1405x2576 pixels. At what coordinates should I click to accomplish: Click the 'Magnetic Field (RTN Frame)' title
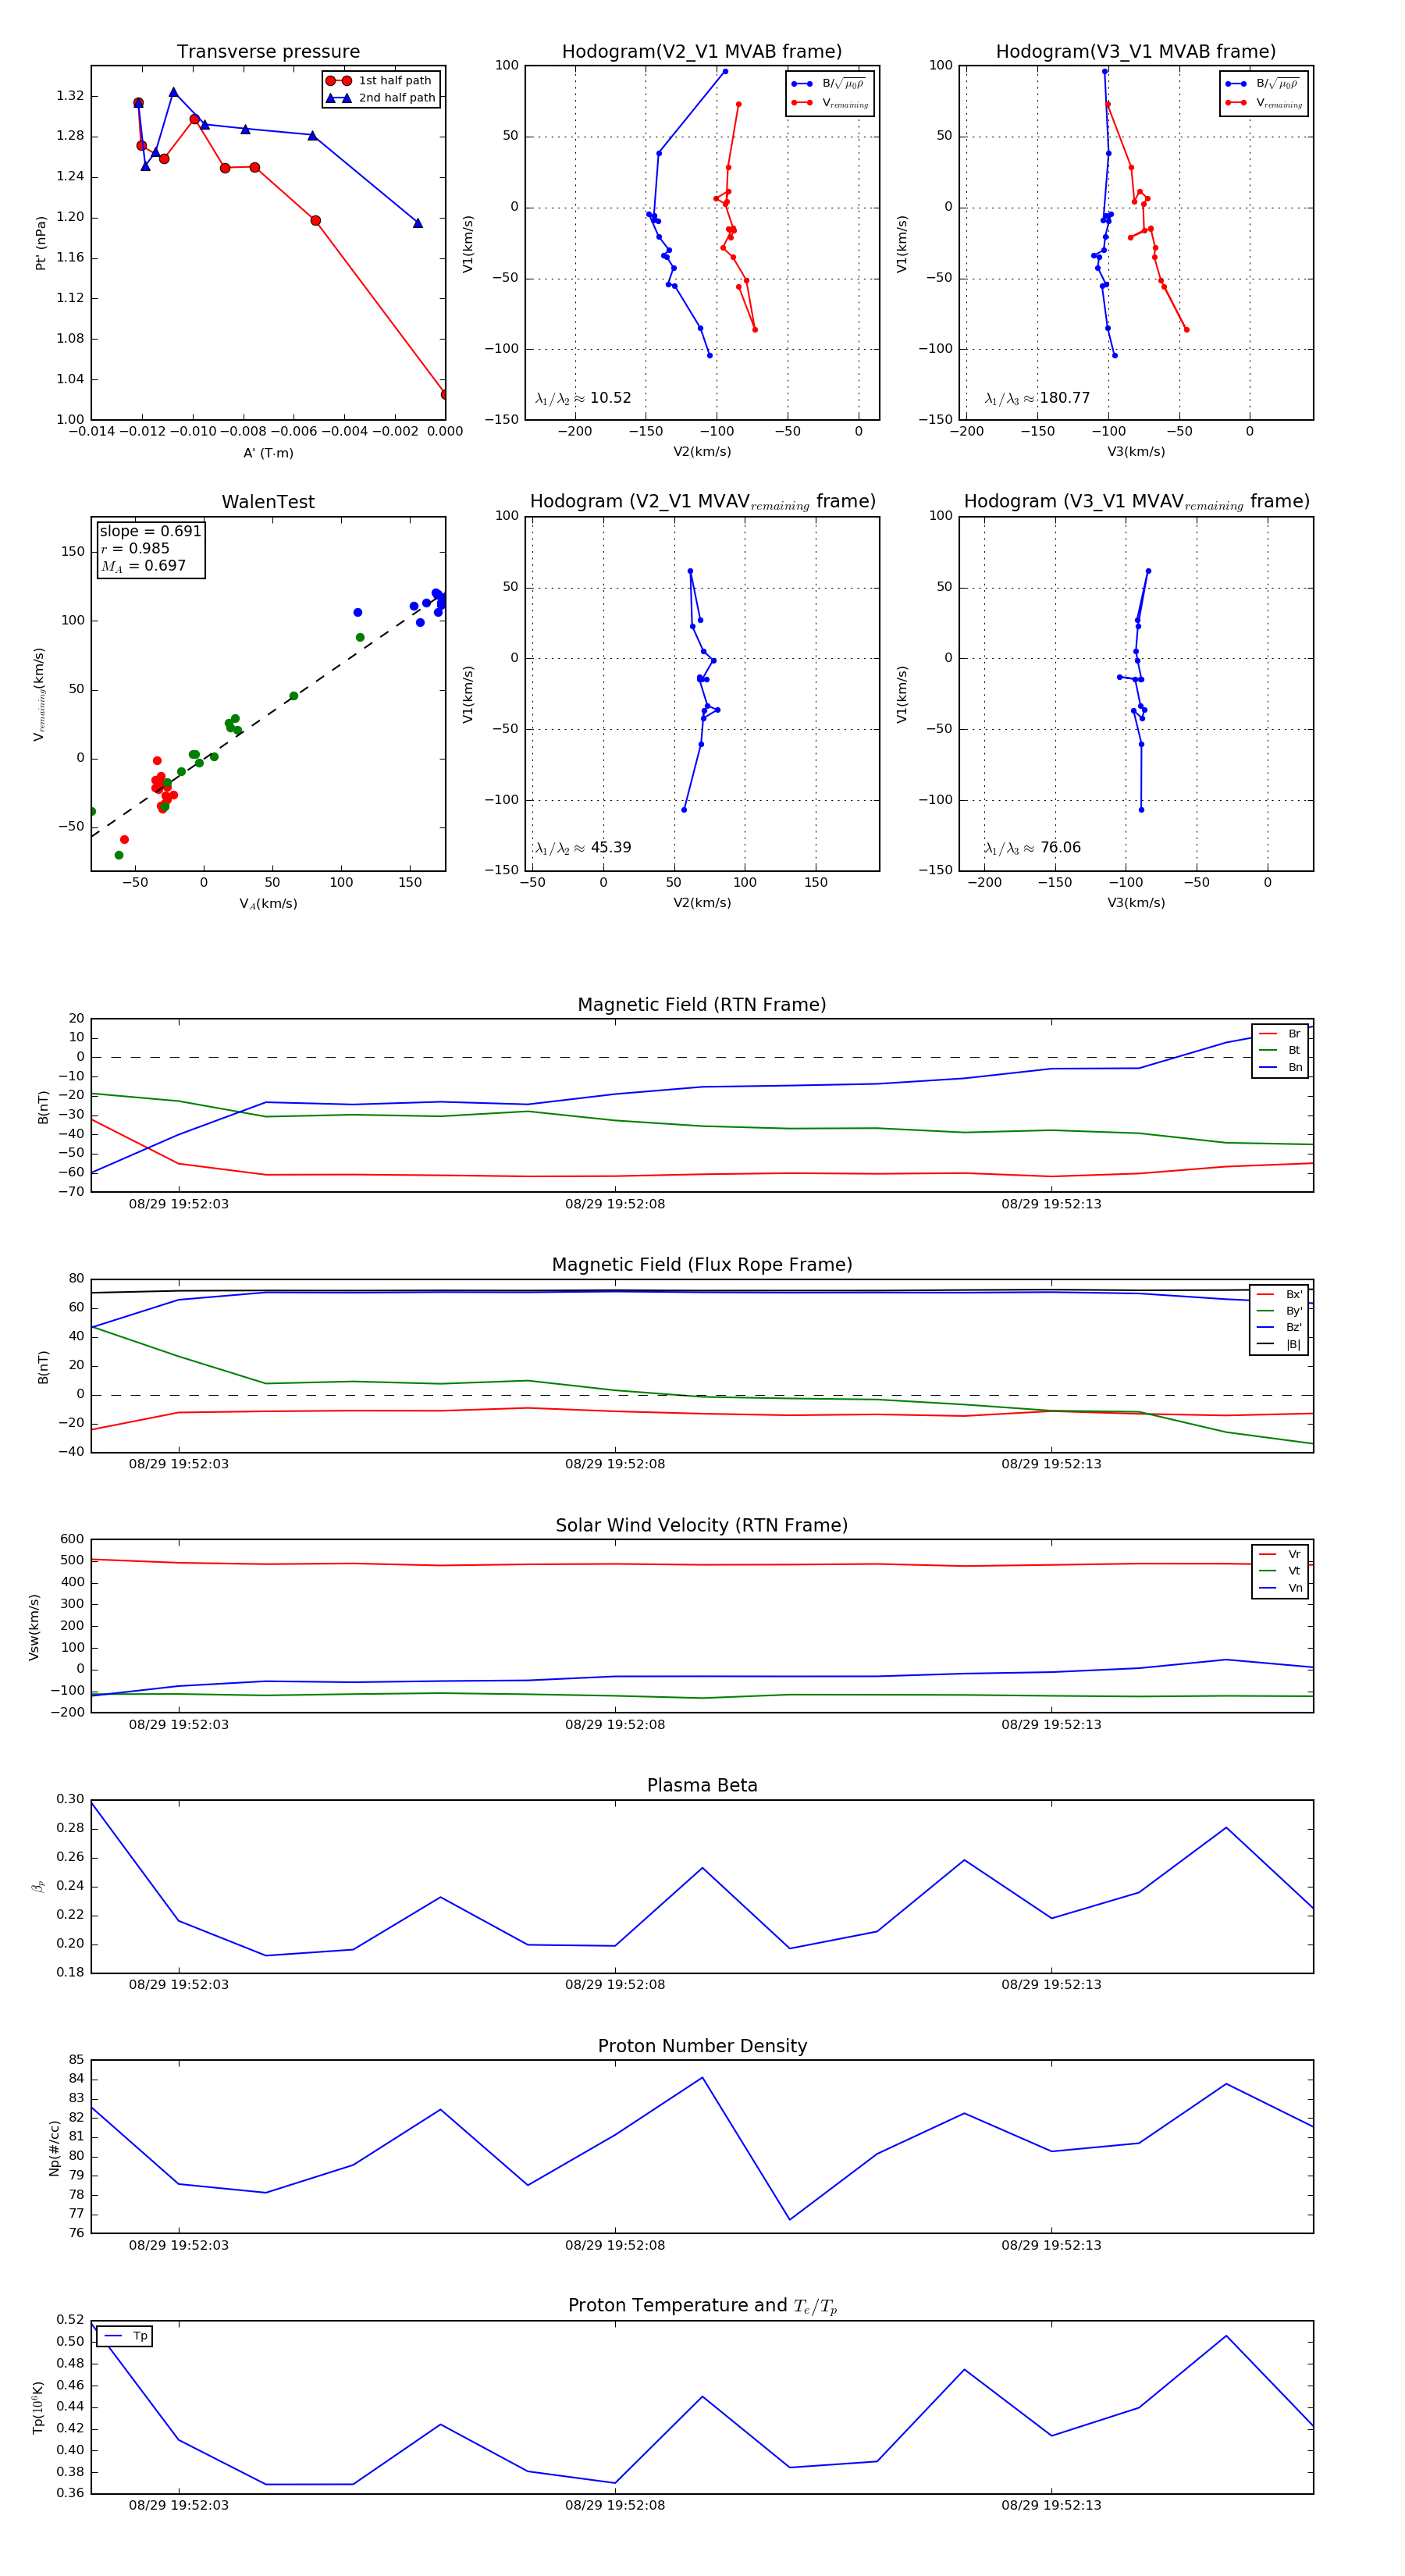tap(702, 1005)
